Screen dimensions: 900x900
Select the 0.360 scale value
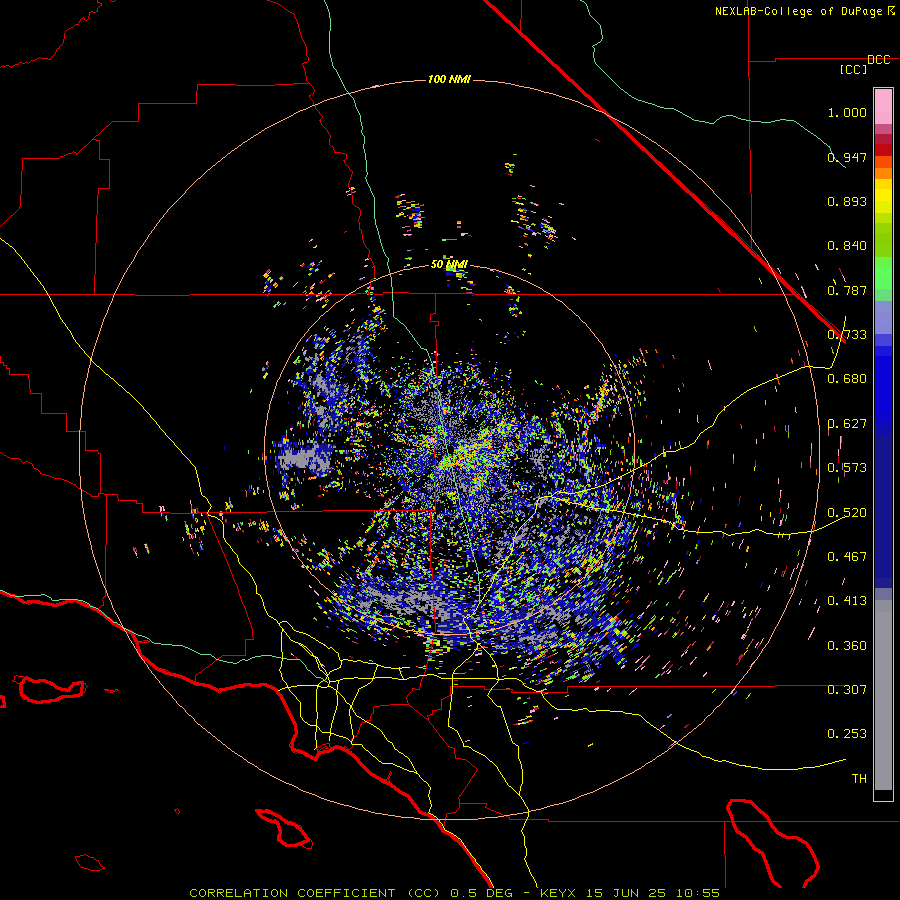847,646
